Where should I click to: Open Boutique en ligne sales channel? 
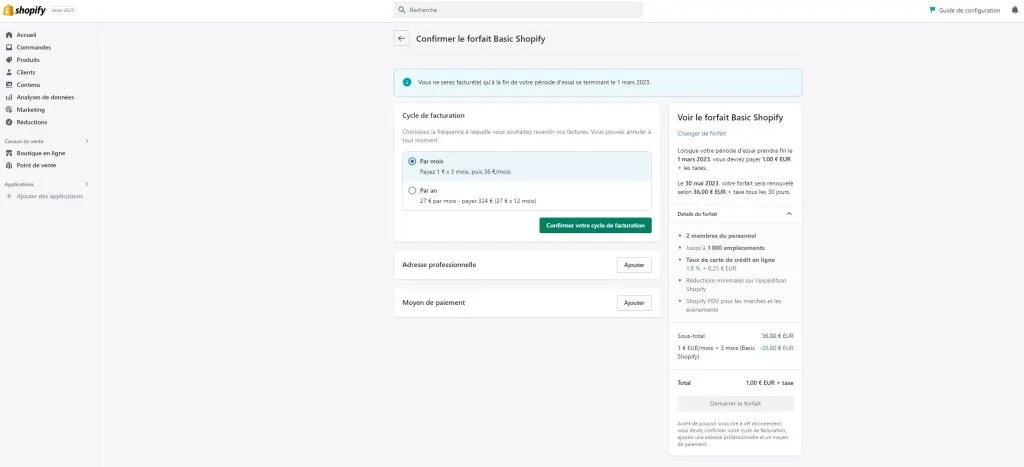coord(40,153)
